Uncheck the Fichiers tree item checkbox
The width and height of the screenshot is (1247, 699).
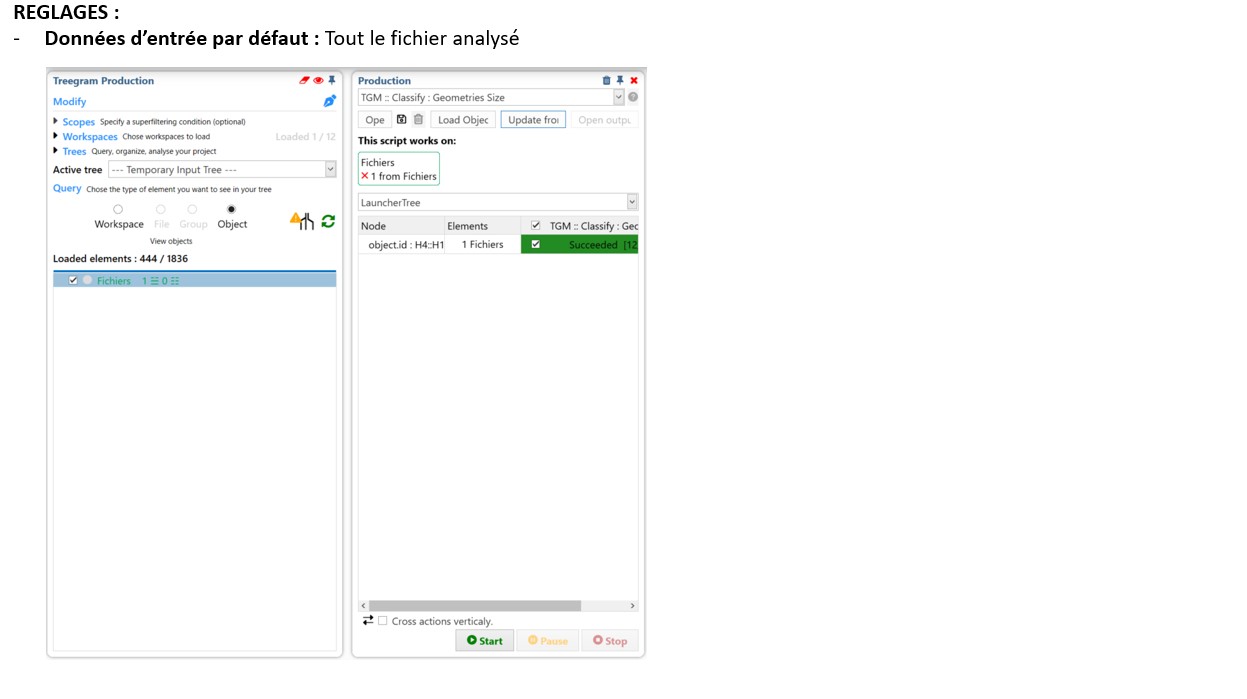[73, 281]
